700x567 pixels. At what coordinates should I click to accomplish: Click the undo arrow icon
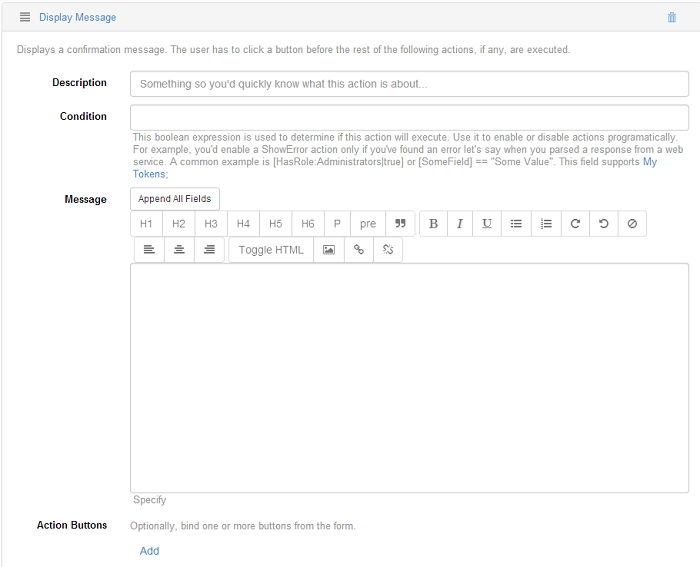pyautogui.click(x=604, y=224)
